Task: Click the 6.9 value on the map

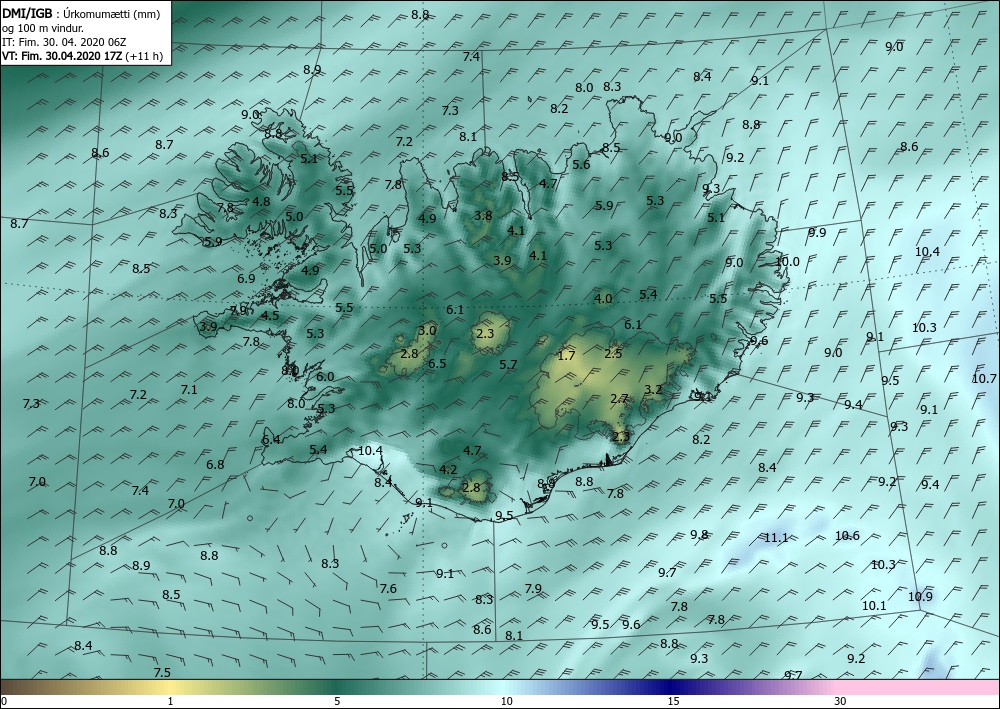Action: (246, 279)
